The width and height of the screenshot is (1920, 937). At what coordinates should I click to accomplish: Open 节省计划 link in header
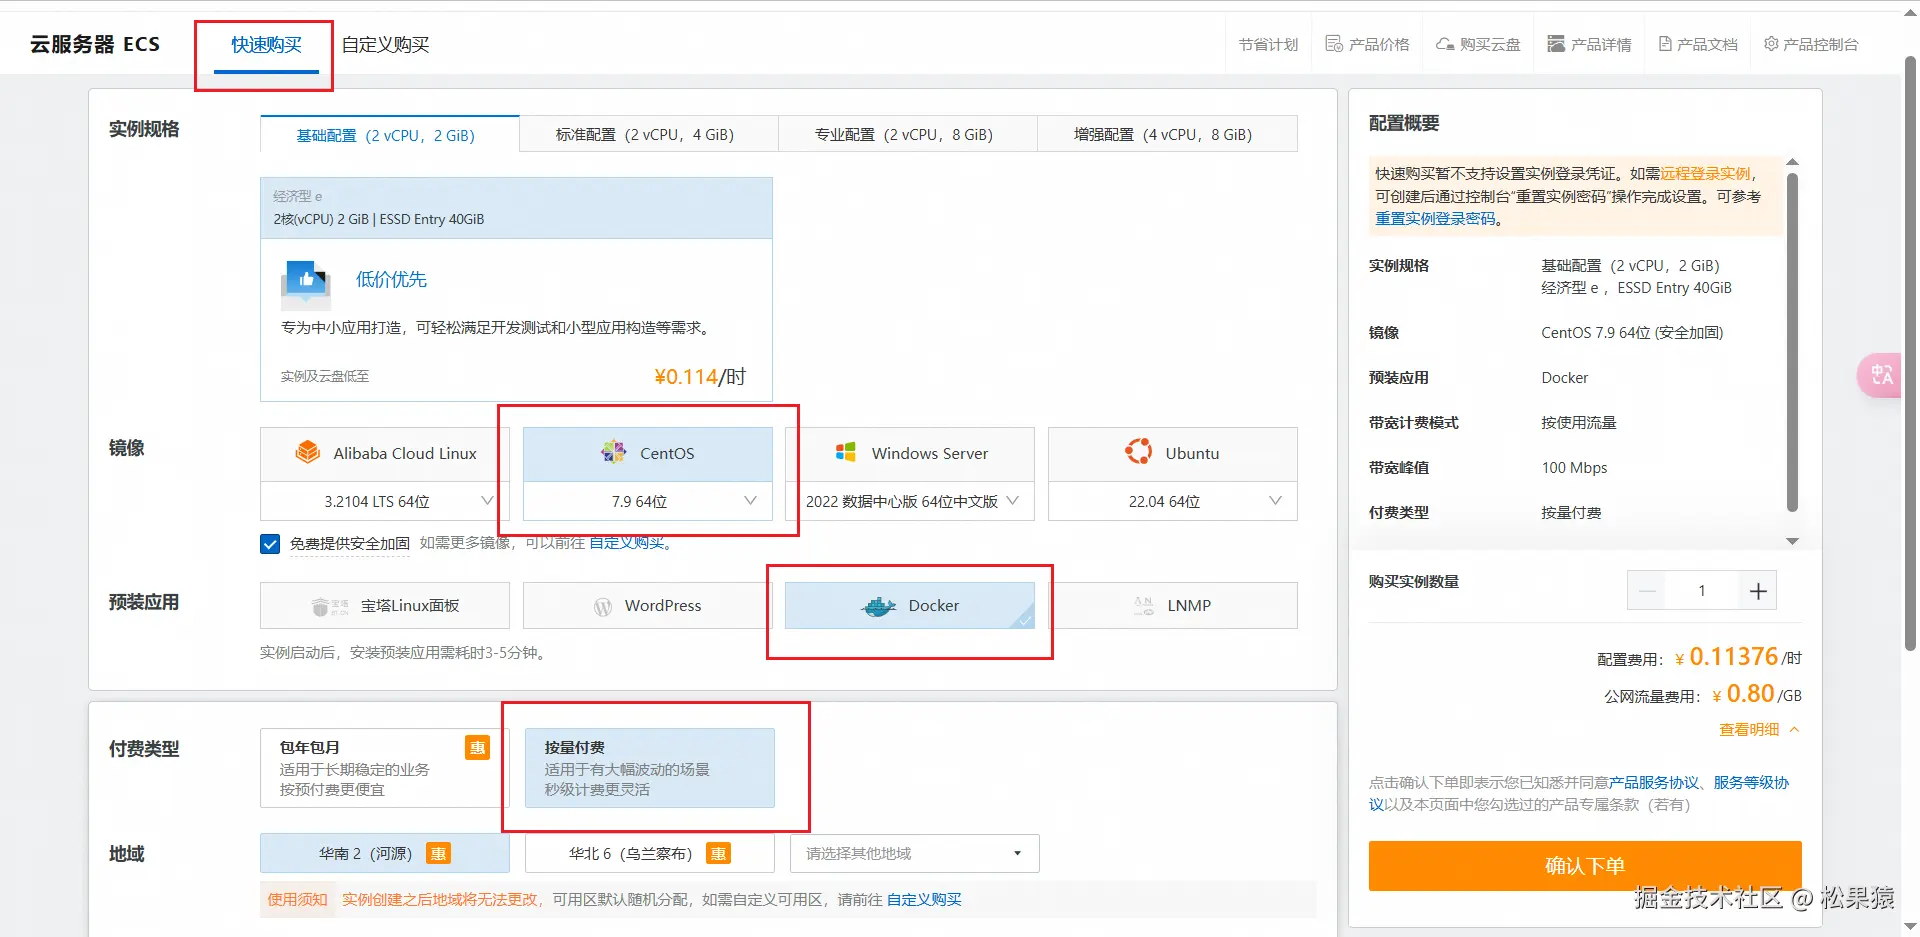point(1268,44)
